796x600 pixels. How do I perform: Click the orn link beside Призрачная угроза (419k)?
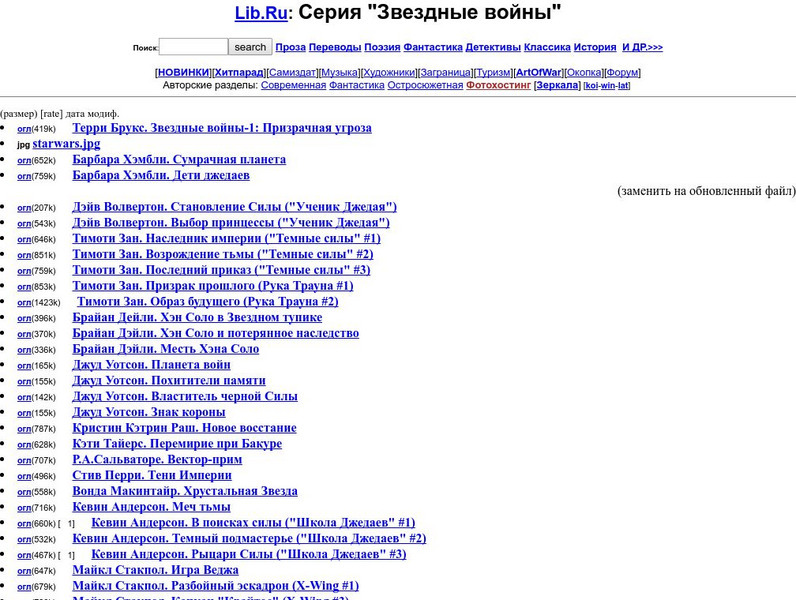tap(24, 129)
